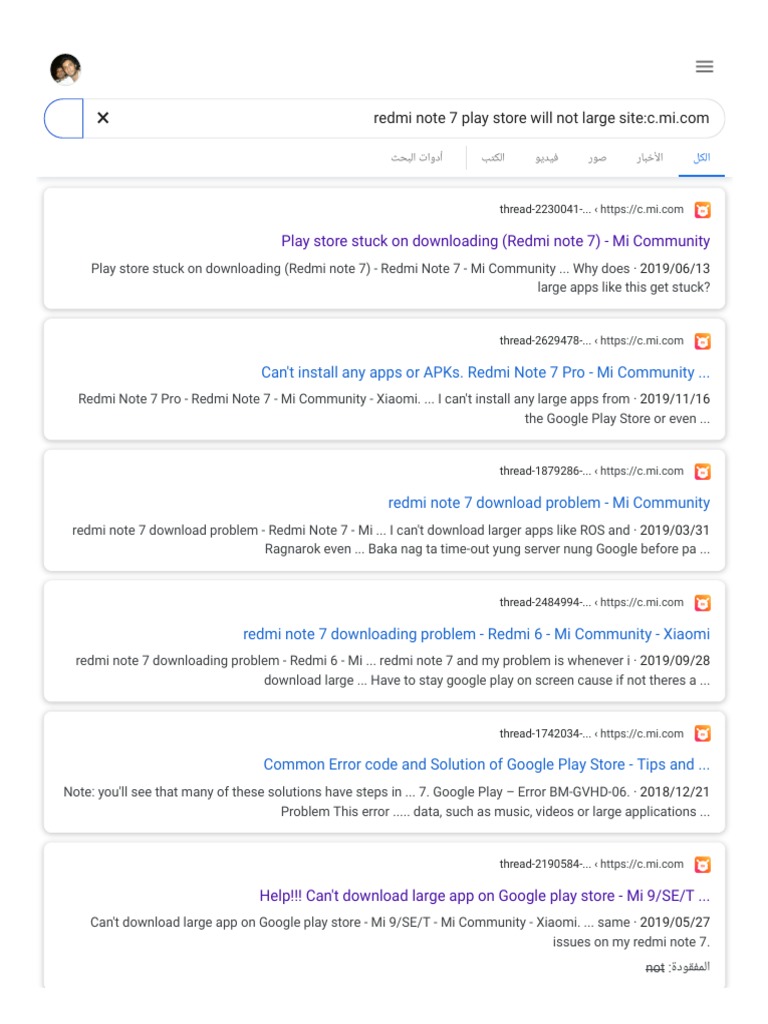Viewport: 768px width, 1024px height.
Task: Click the Mi favicon beside thread-1742034
Action: pyautogui.click(x=702, y=734)
